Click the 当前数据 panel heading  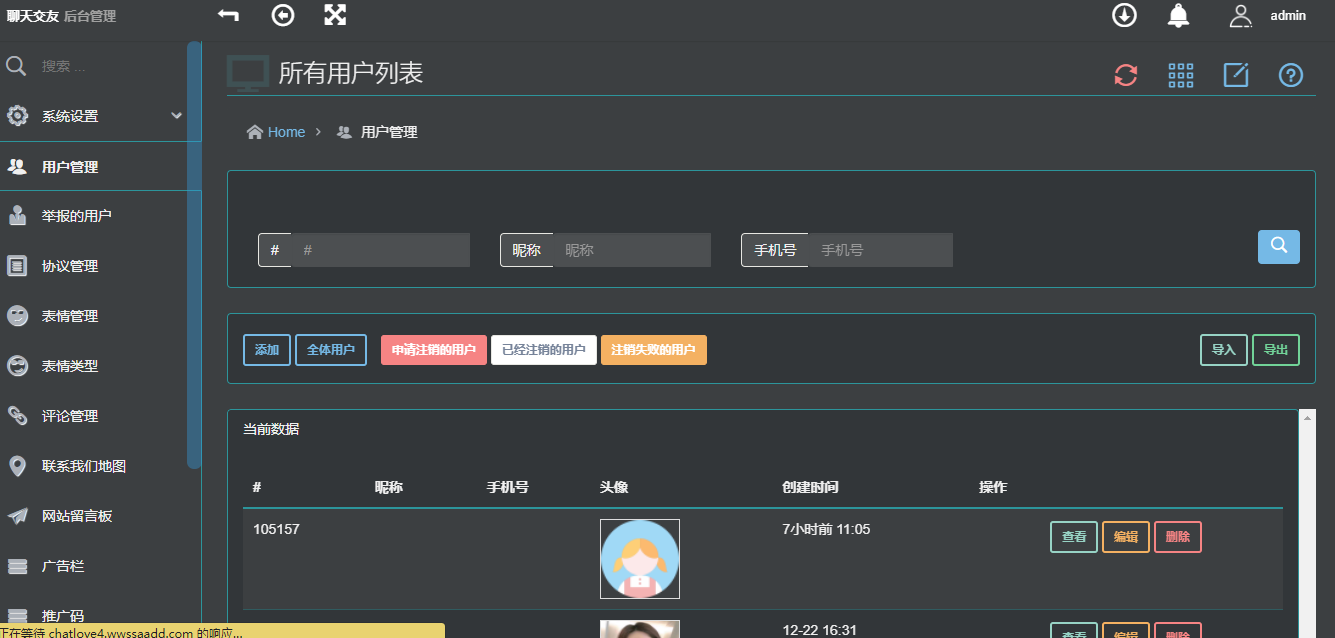271,429
